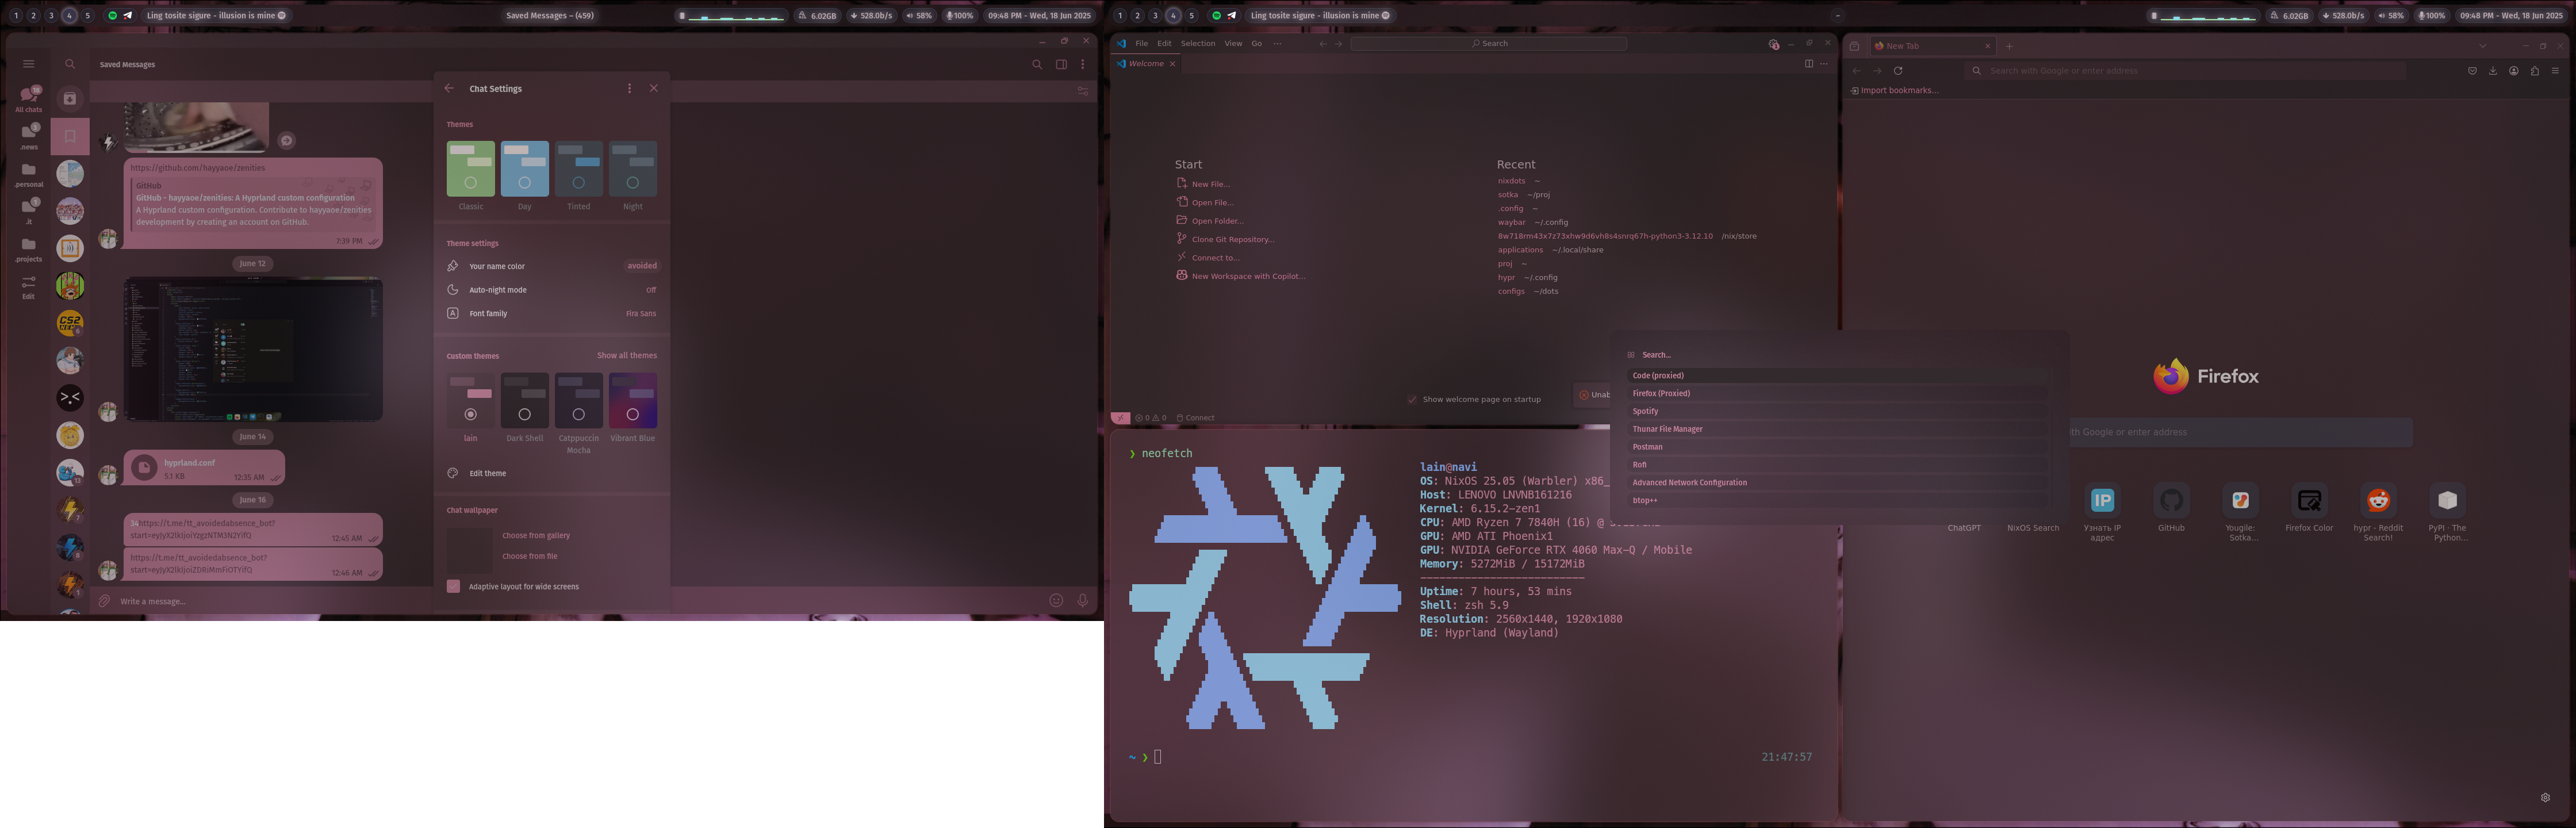This screenshot has width=2576, height=828.
Task: Change Font family from Fira Sans
Action: pos(552,313)
